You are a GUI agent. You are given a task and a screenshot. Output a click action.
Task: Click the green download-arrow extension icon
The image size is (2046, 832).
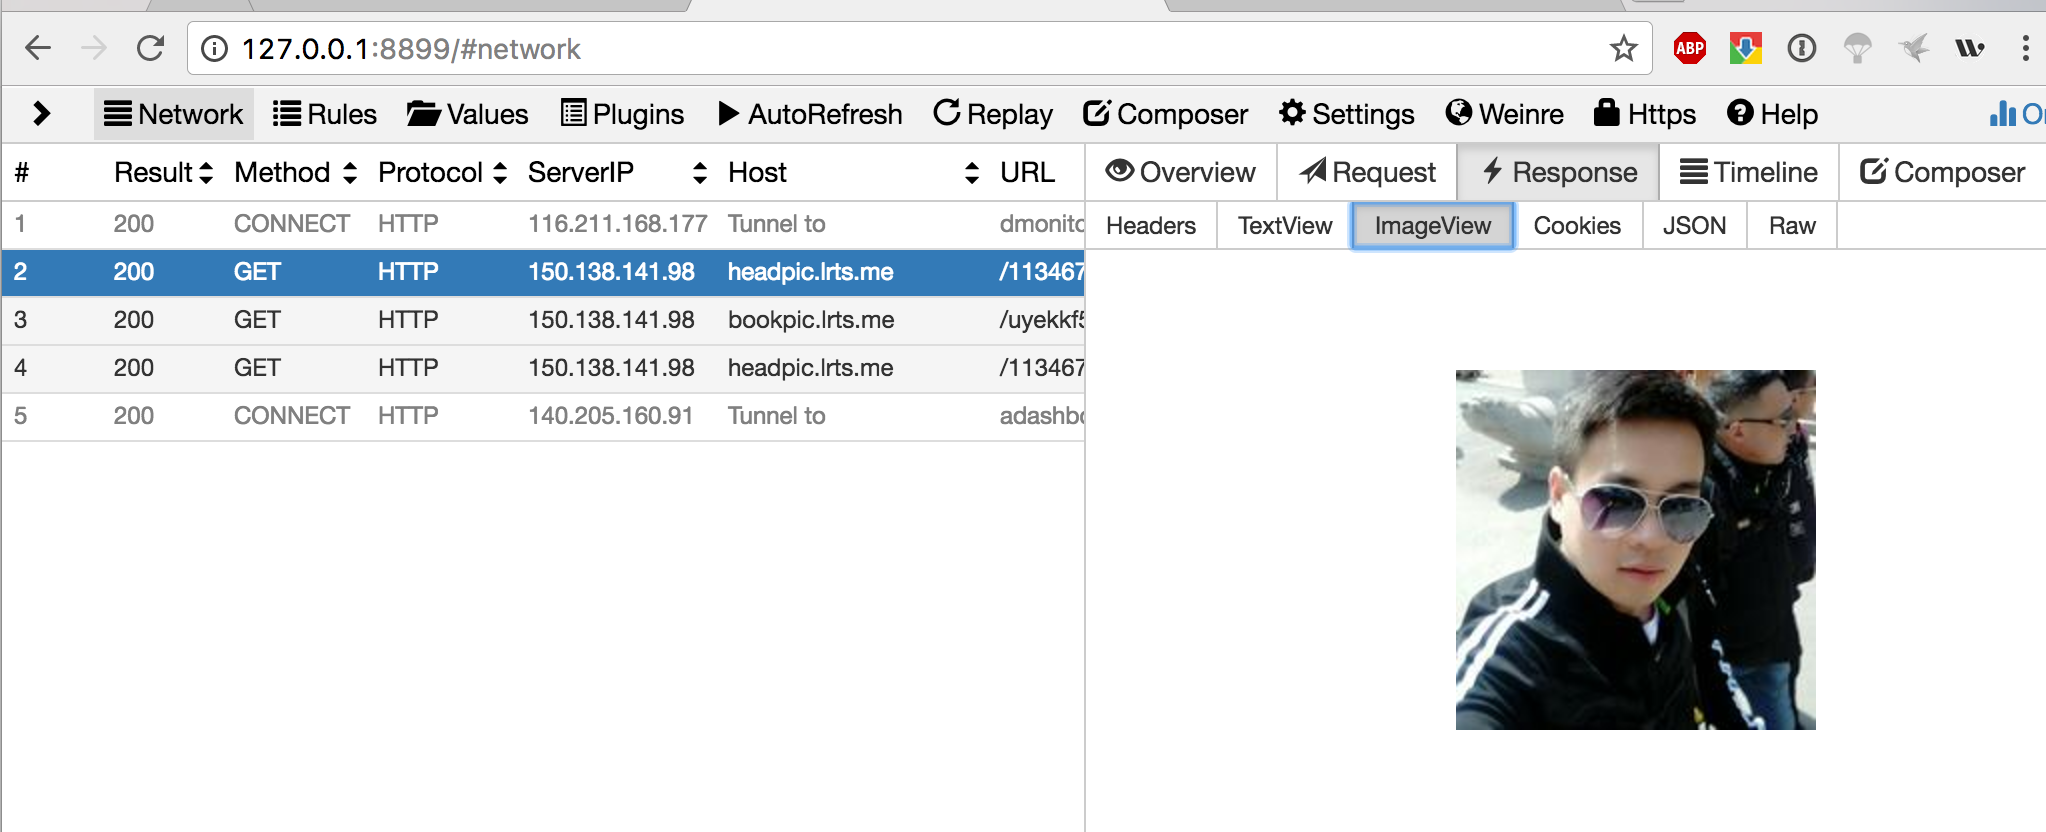click(x=1745, y=48)
